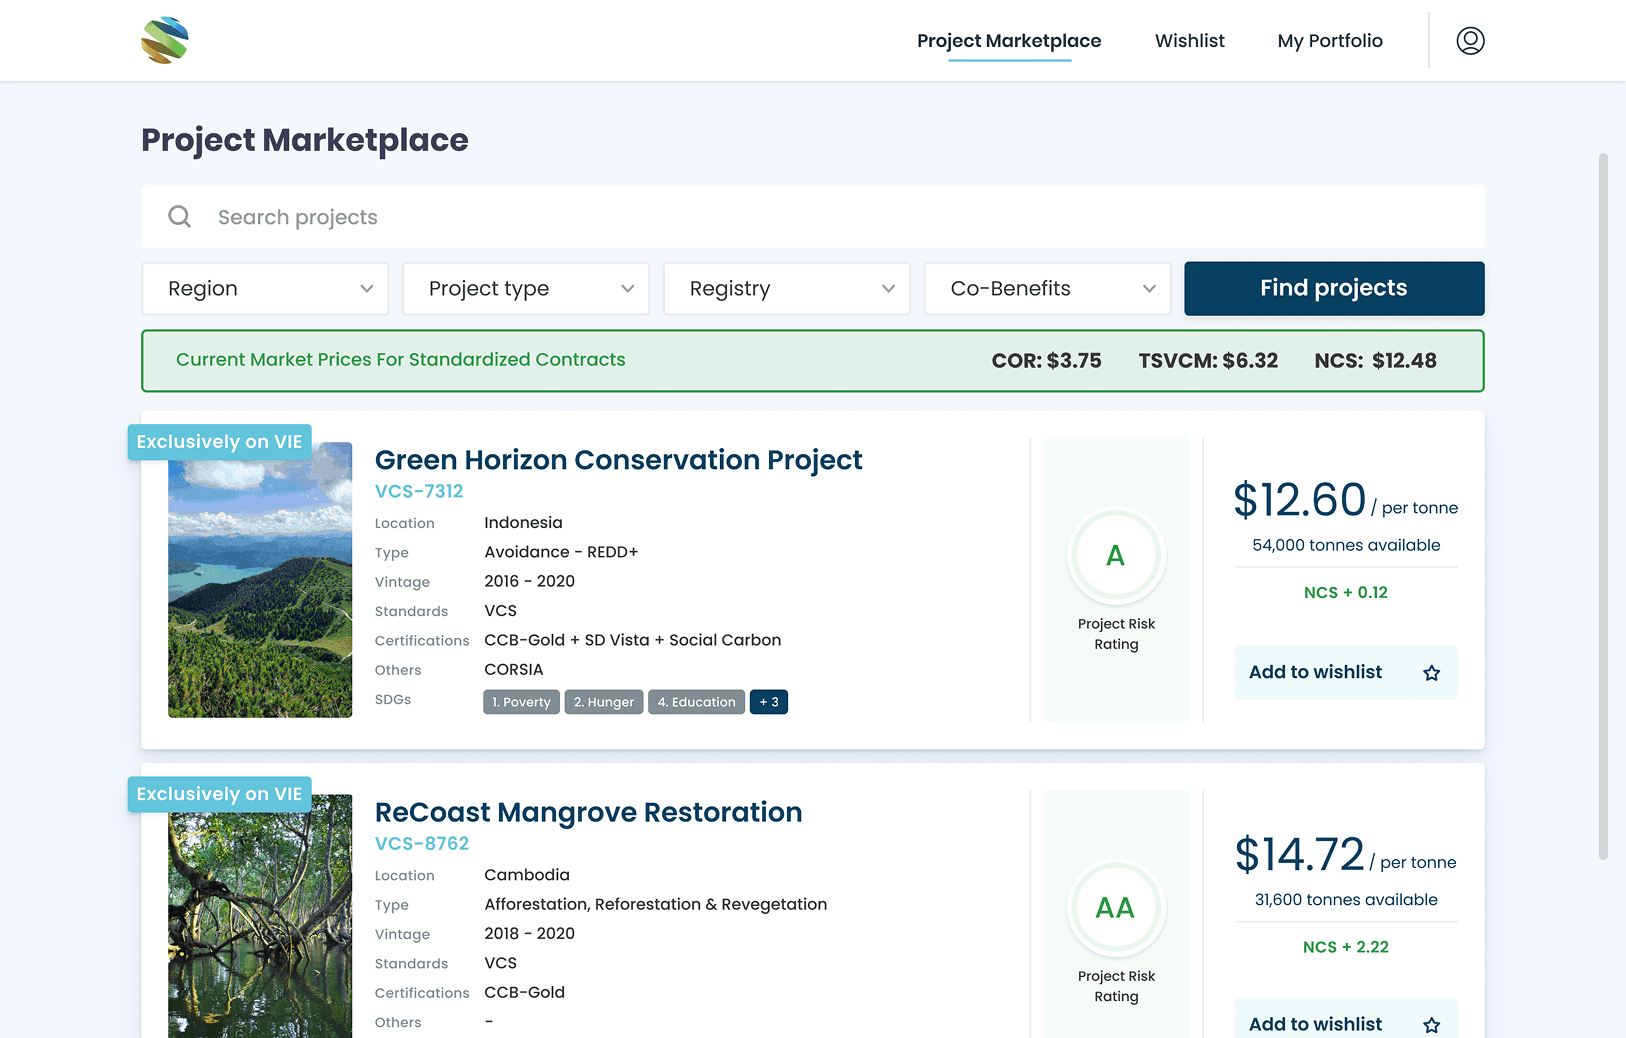
Task: Switch to Project Marketplace tab
Action: tap(1009, 41)
